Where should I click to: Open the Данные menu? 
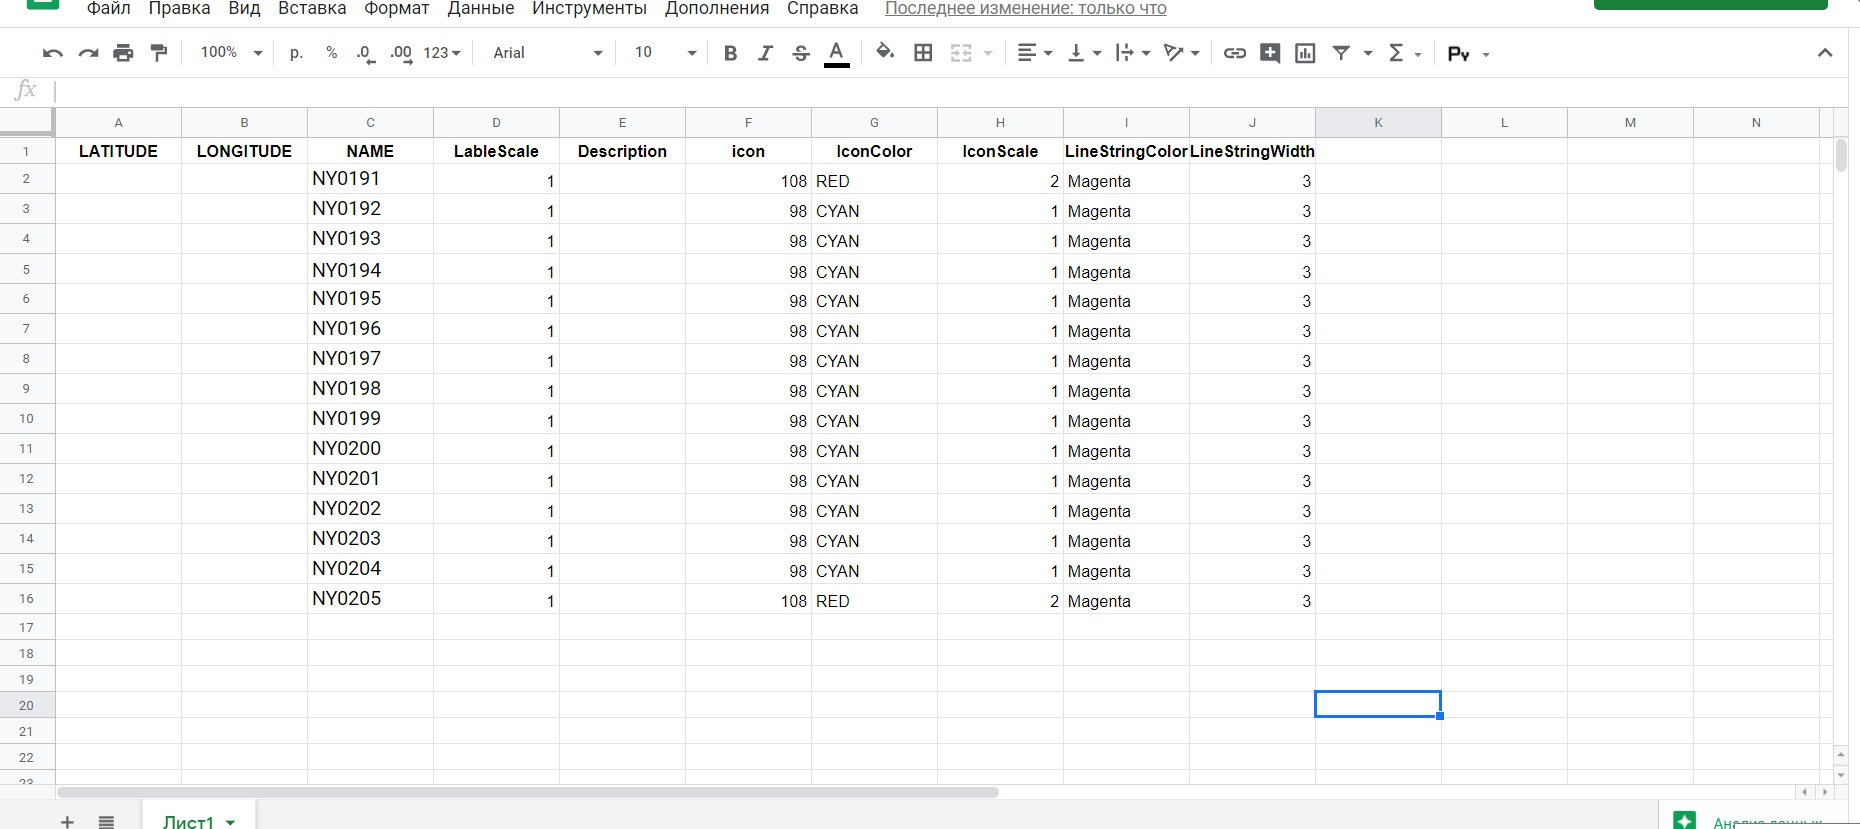click(481, 9)
